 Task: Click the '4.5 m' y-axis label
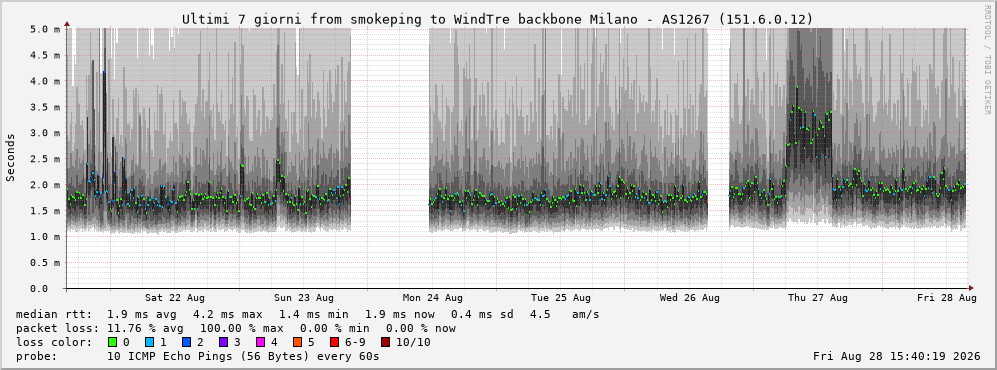(45, 55)
